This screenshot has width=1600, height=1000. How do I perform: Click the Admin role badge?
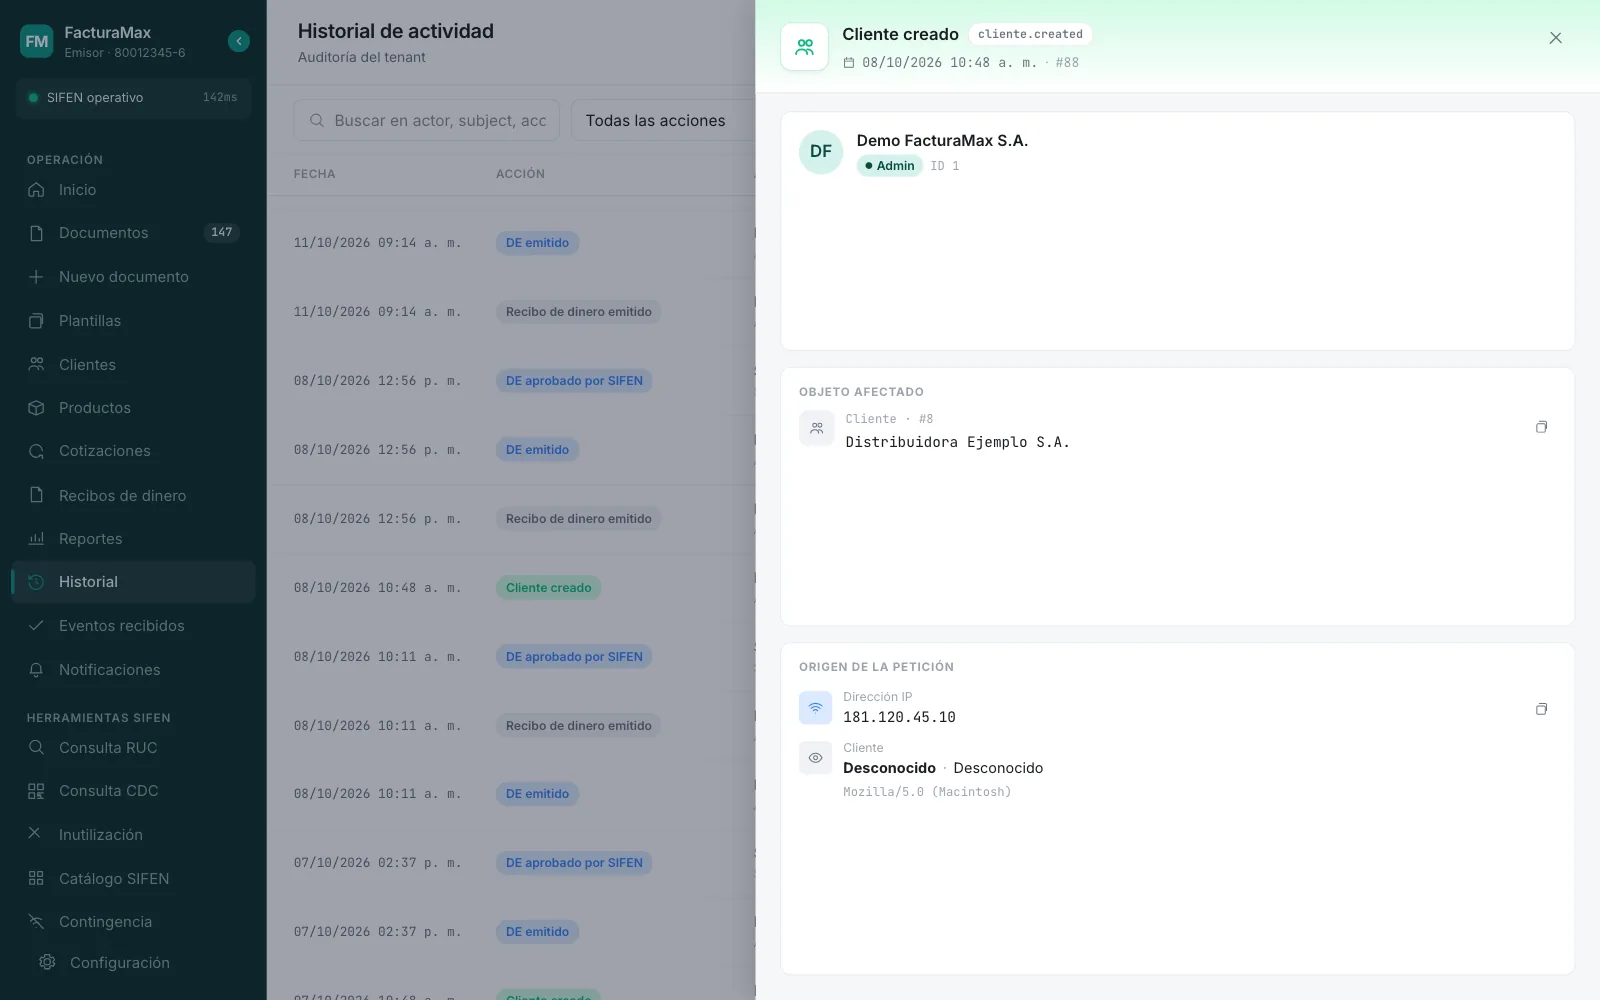coord(889,166)
